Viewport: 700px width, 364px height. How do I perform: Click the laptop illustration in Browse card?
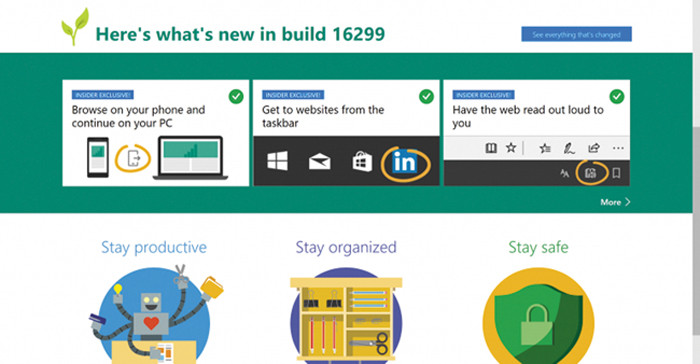pos(191,158)
